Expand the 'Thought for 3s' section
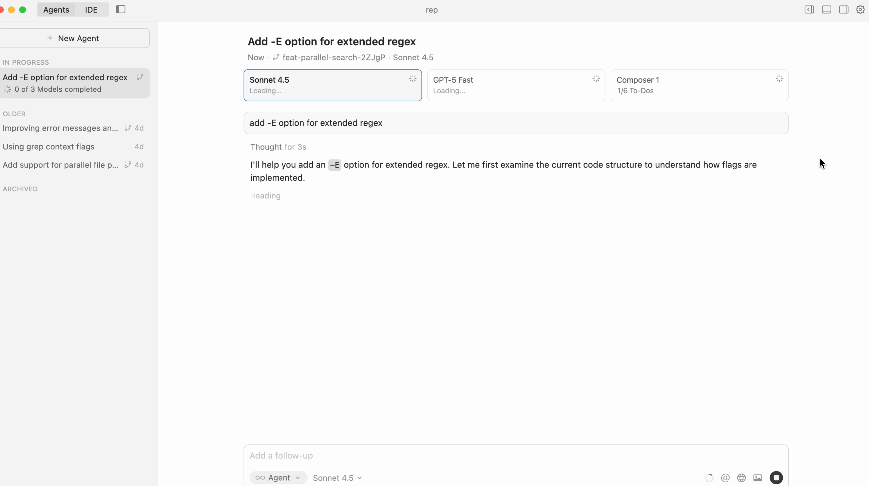Image resolution: width=869 pixels, height=486 pixels. [278, 147]
